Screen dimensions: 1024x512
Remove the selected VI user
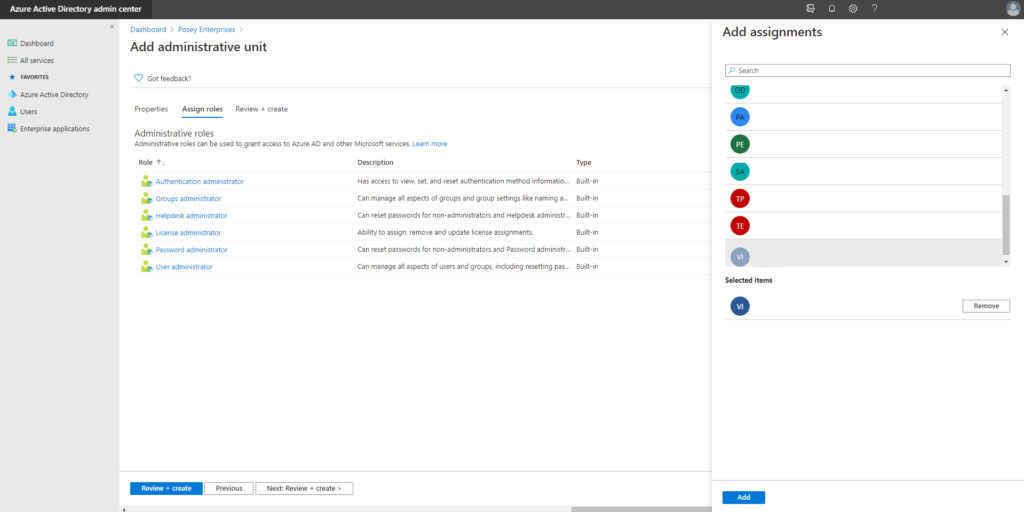click(985, 306)
